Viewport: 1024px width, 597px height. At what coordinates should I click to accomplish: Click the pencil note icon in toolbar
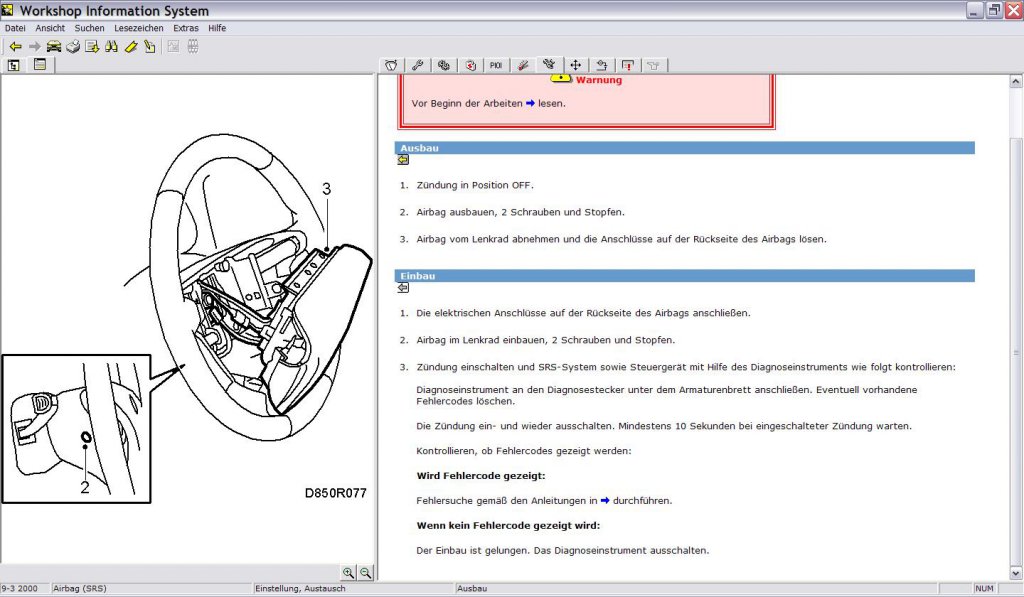pyautogui.click(x=150, y=46)
